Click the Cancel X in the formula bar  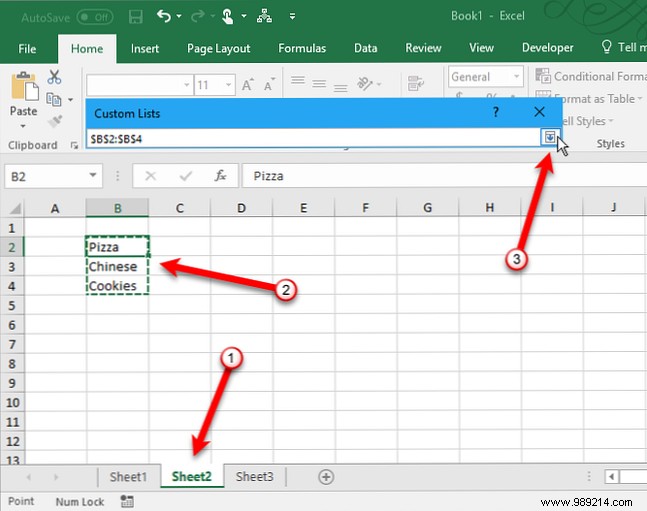click(x=151, y=176)
